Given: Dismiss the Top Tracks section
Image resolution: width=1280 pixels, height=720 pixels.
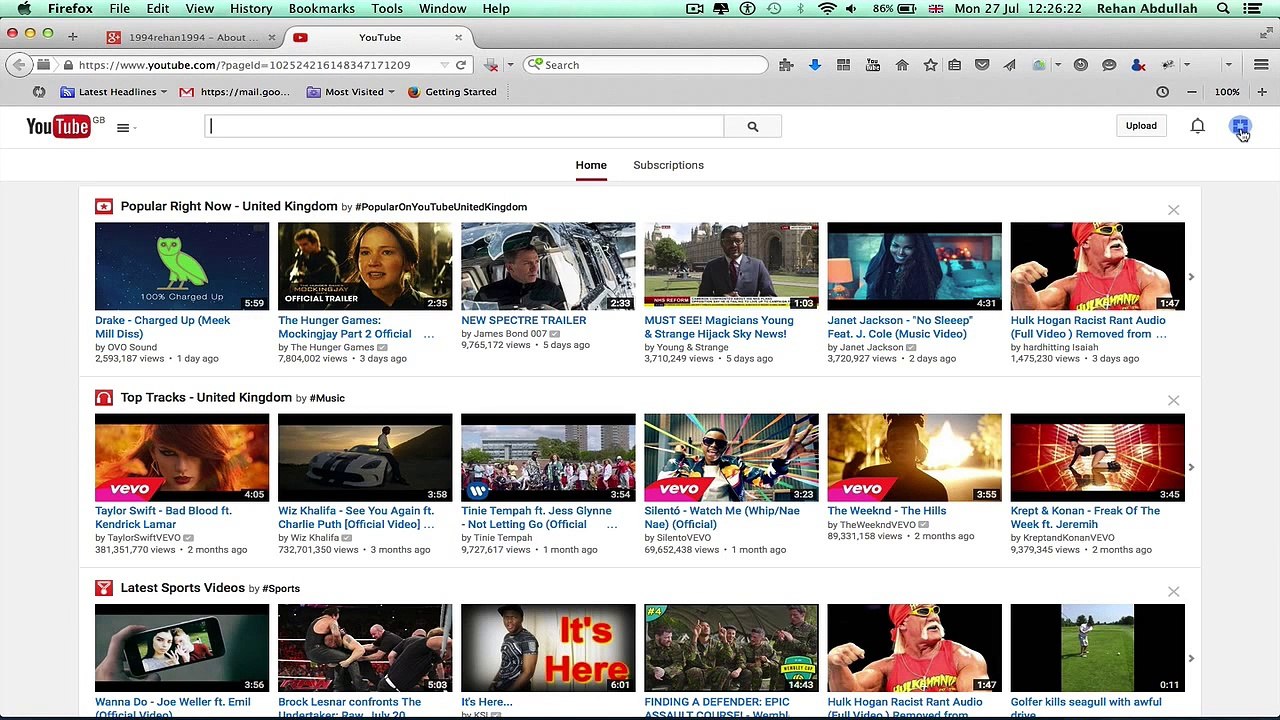Looking at the screenshot, I should tap(1173, 401).
